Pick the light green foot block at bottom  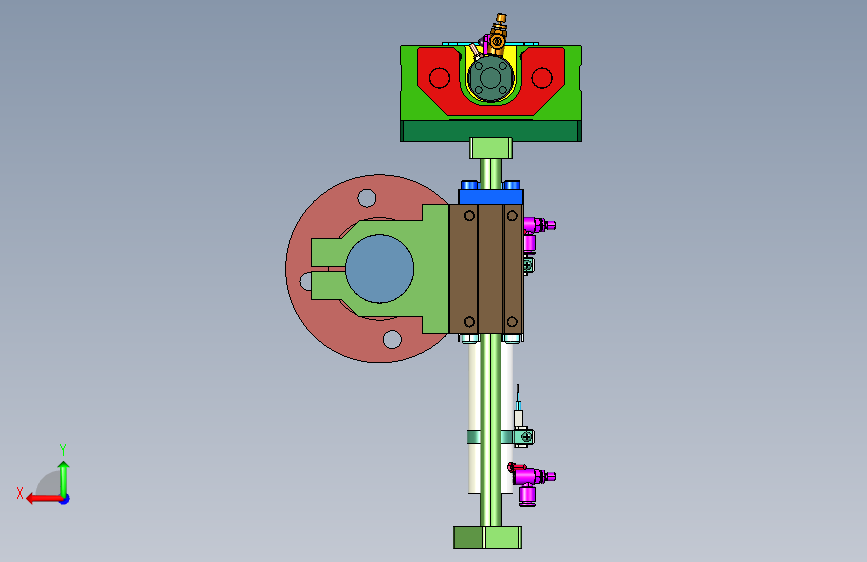point(487,537)
